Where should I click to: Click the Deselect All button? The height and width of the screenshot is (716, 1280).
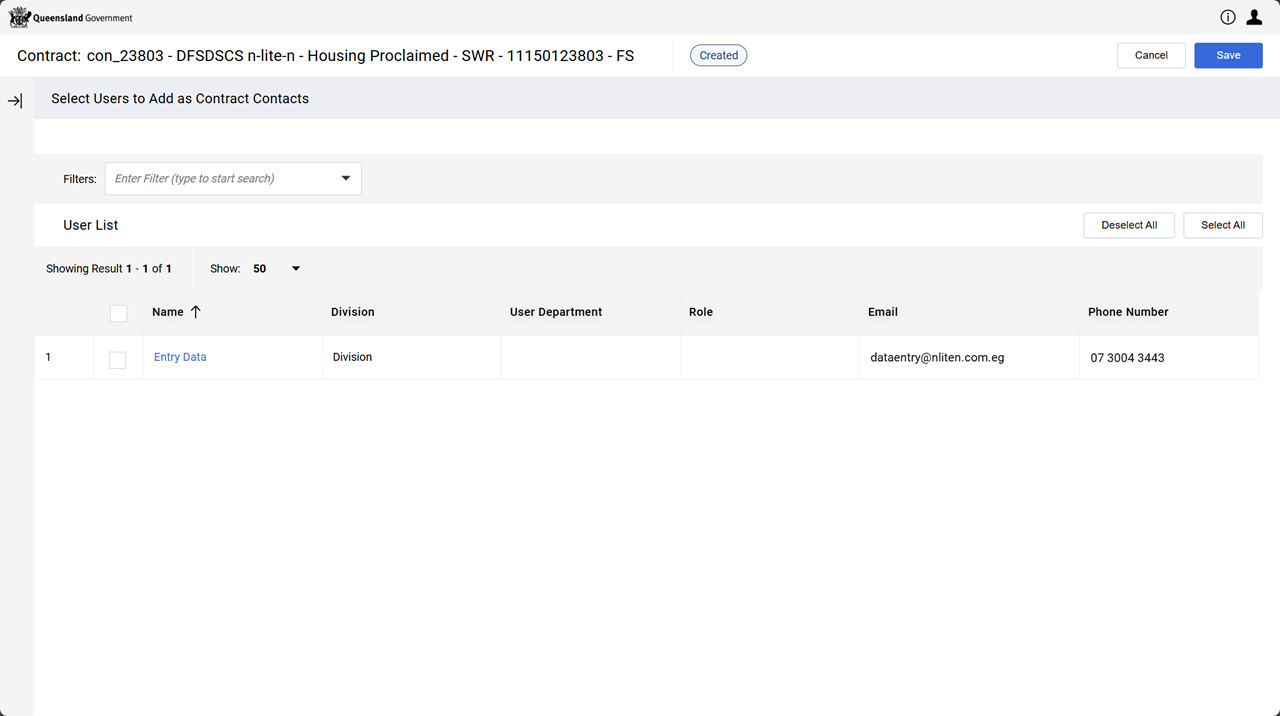coord(1129,225)
